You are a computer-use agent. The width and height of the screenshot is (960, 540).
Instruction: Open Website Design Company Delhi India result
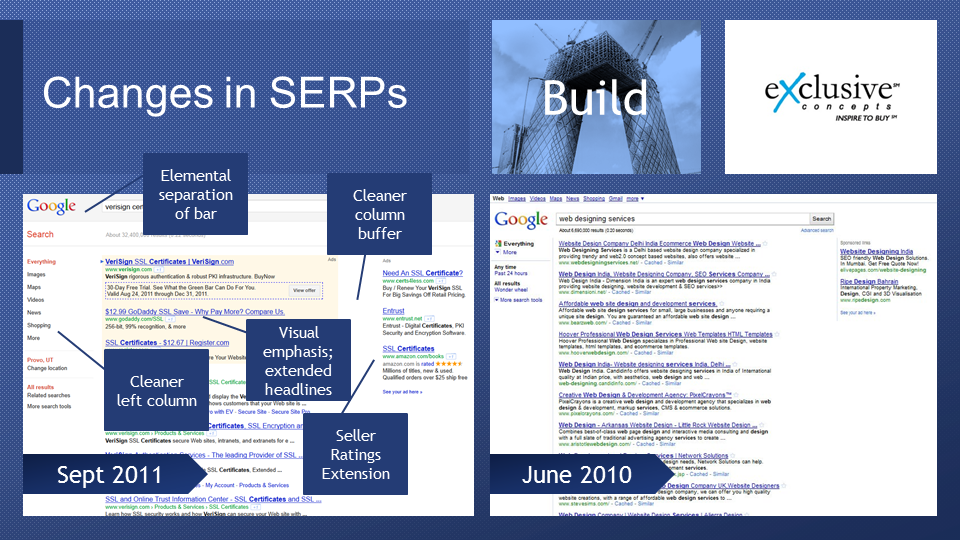pos(659,244)
